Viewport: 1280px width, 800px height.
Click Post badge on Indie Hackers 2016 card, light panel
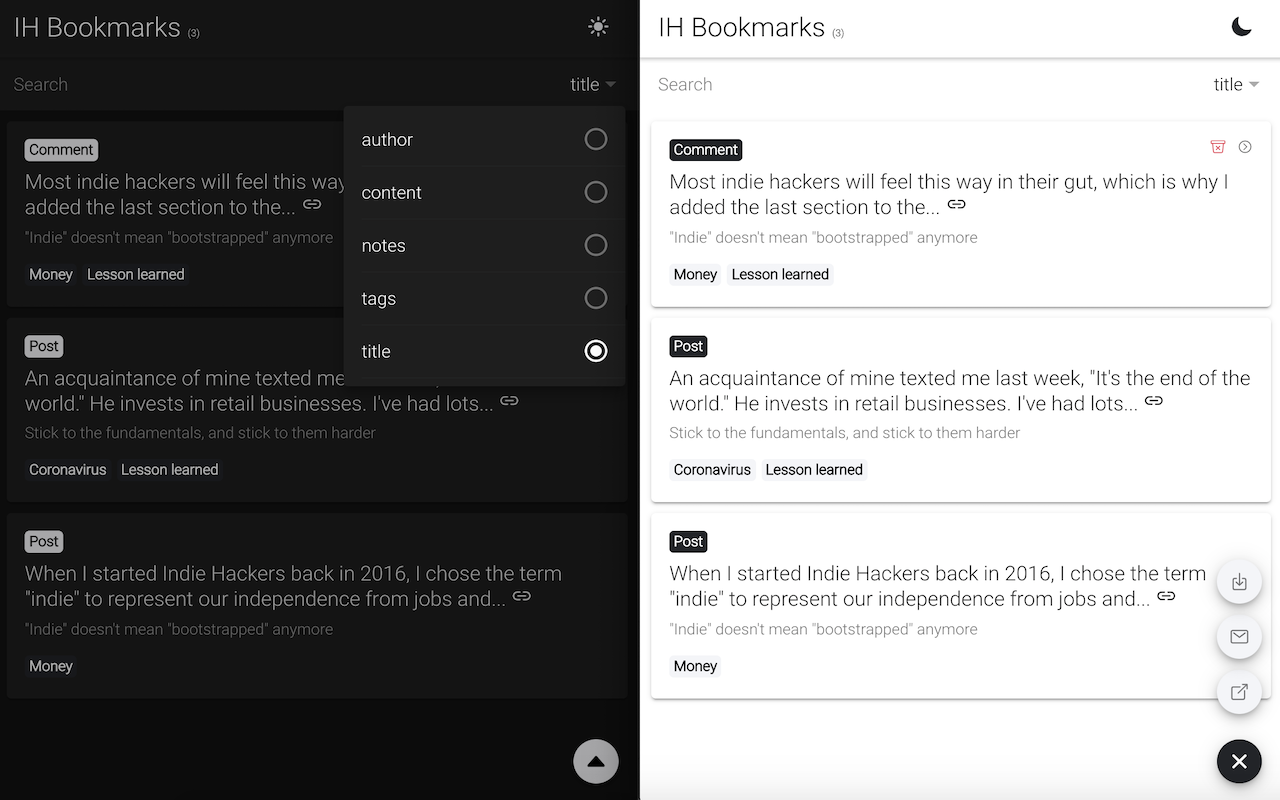[x=688, y=542]
